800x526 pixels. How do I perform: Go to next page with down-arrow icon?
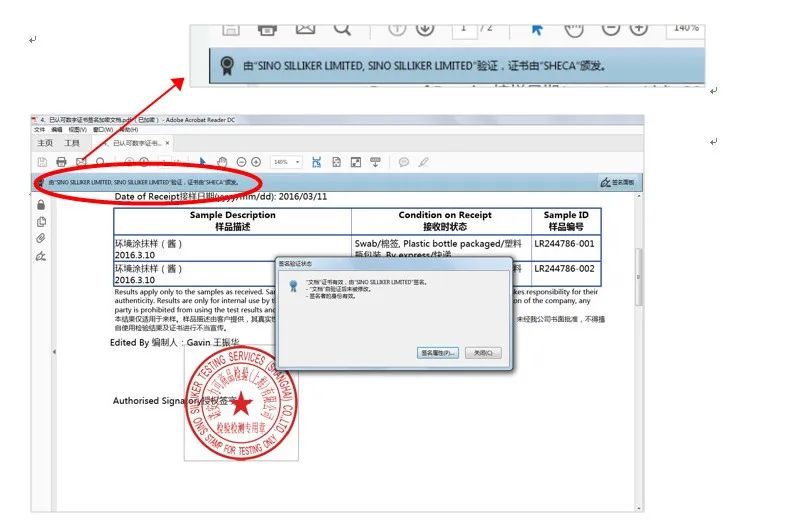144,162
